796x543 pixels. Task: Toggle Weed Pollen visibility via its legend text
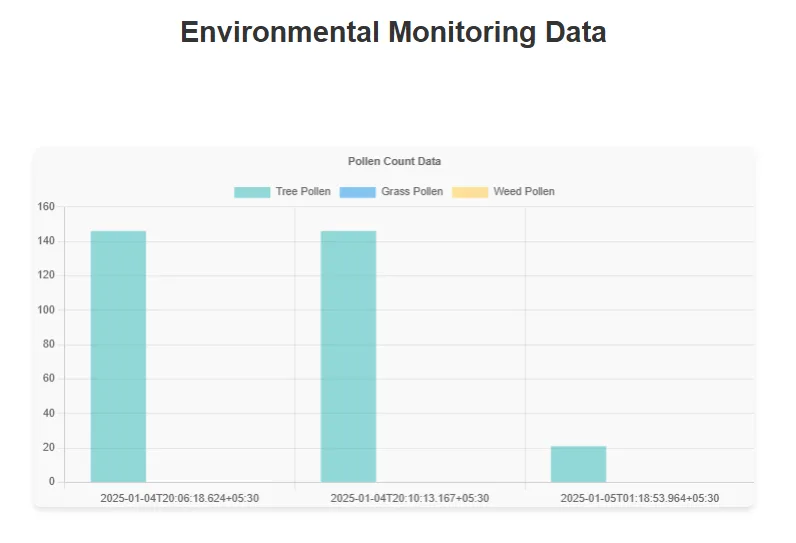tap(524, 192)
